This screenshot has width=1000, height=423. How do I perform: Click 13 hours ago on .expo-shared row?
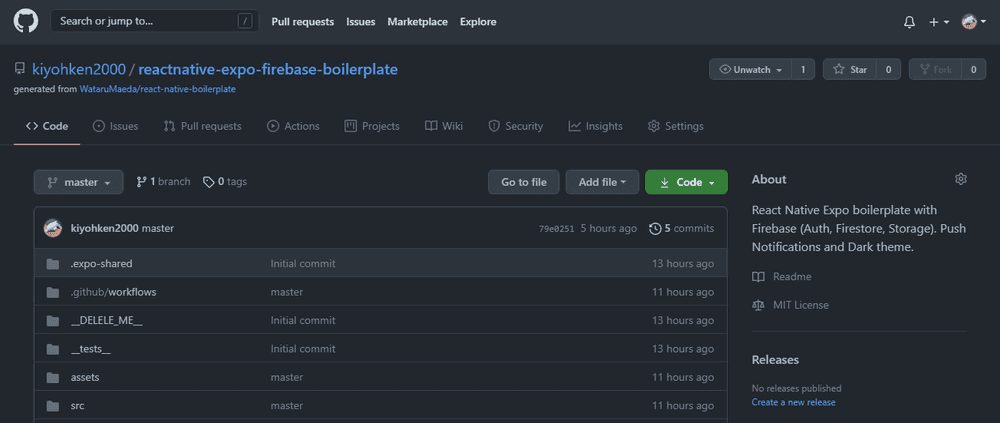coord(683,263)
